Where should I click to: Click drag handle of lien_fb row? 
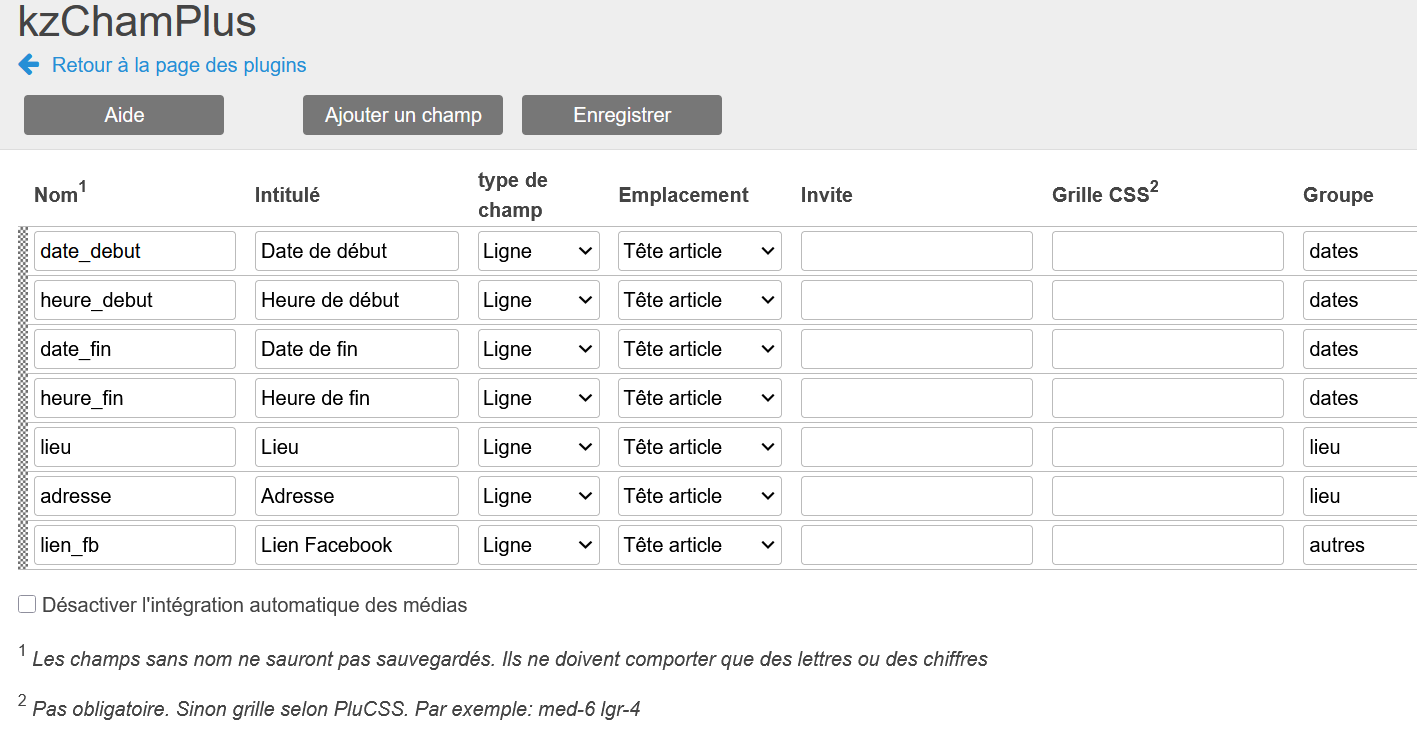[x=23, y=545]
